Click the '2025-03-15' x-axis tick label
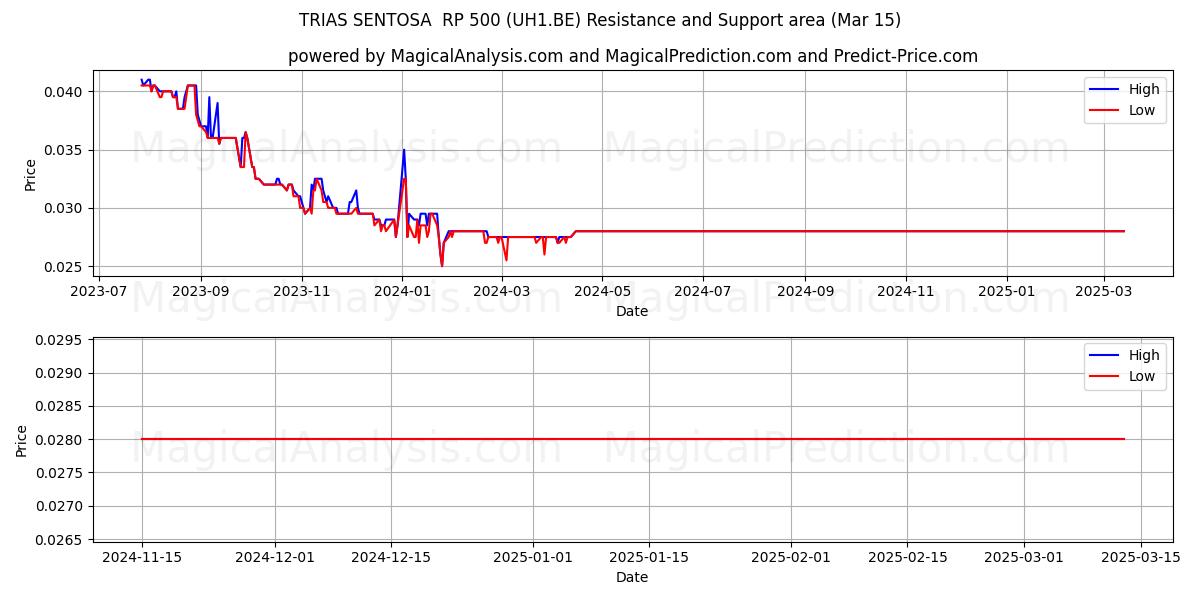The width and height of the screenshot is (1200, 600). pos(1140,558)
